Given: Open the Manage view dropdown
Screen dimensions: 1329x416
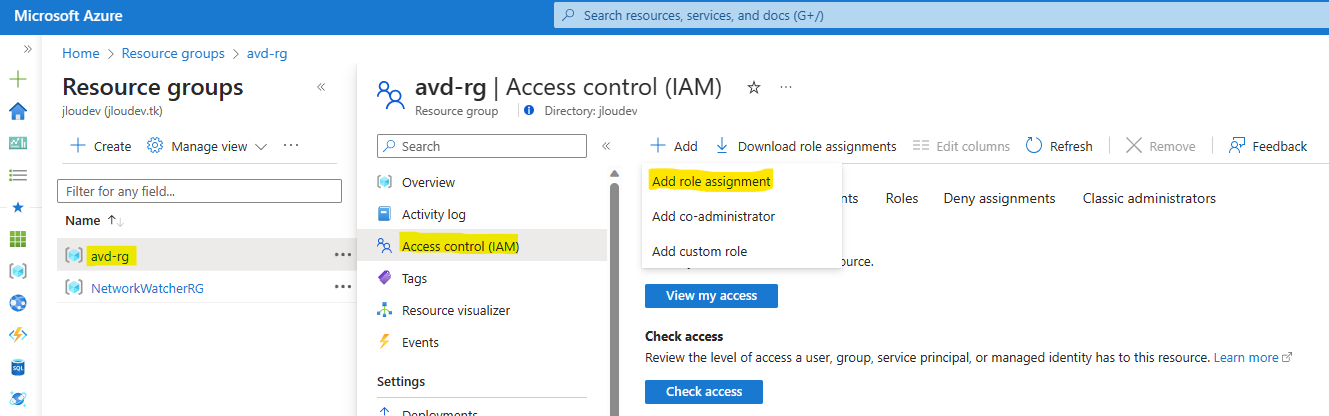Looking at the screenshot, I should (x=207, y=146).
